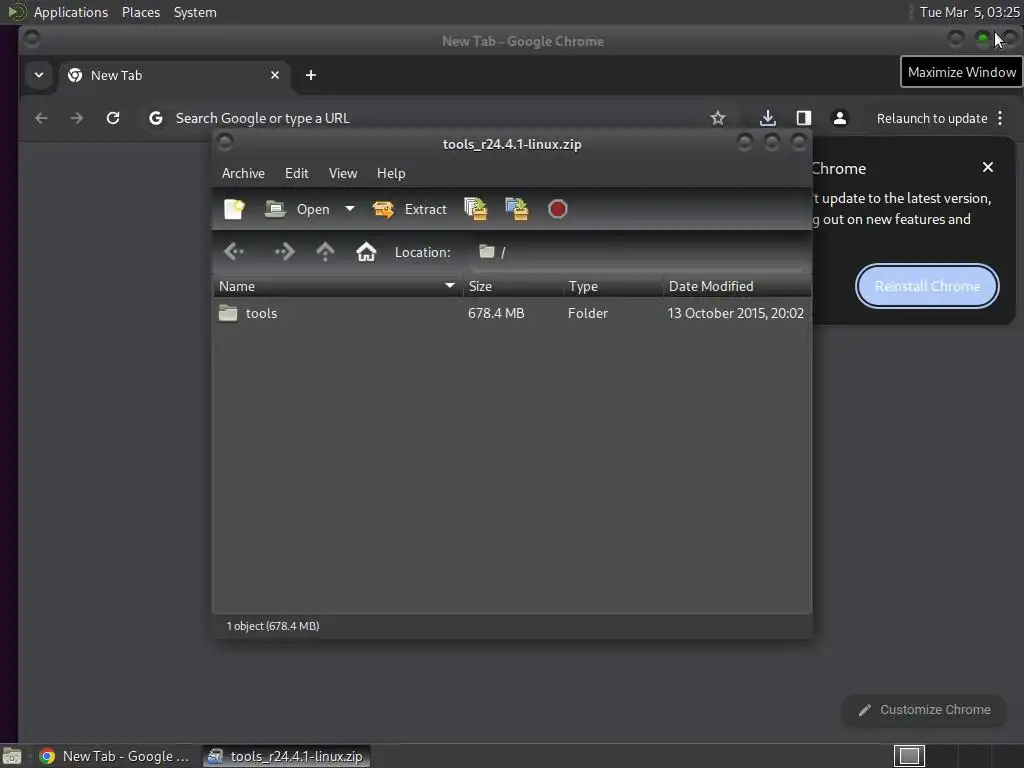The height and width of the screenshot is (768, 1024).
Task: Click the Open archive button
Action: (x=298, y=209)
